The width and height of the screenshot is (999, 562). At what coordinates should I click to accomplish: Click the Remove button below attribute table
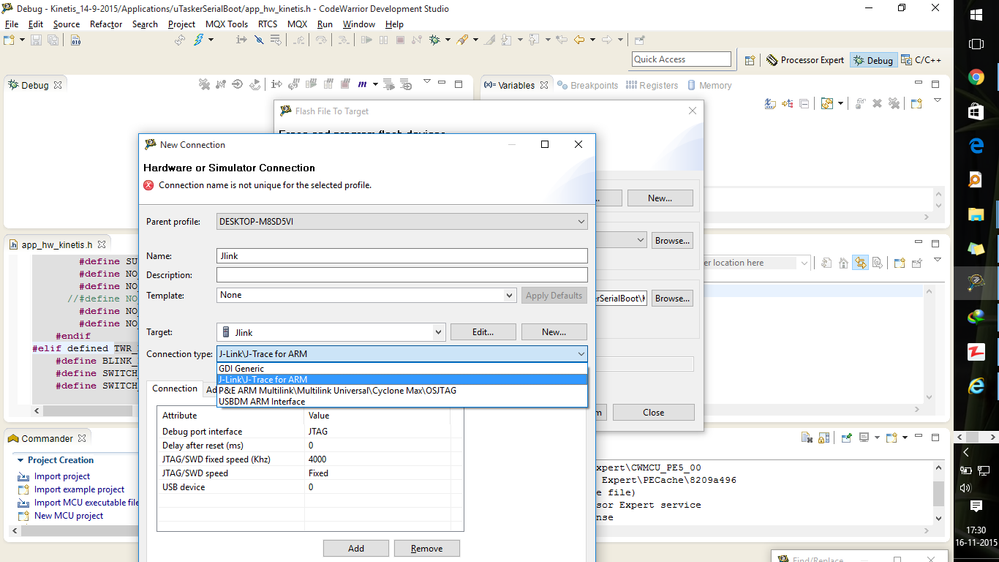[x=426, y=549]
